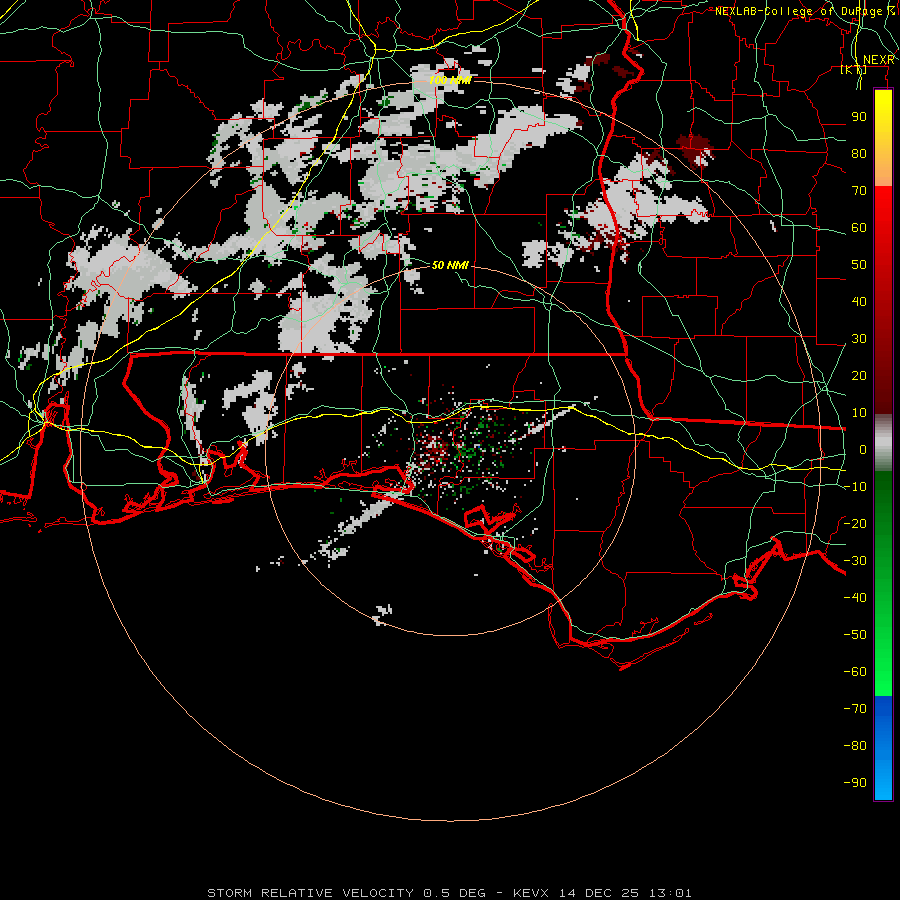The image size is (900, 900).
Task: Click the "100 NMI" range ring label
Action: pyautogui.click(x=450, y=80)
